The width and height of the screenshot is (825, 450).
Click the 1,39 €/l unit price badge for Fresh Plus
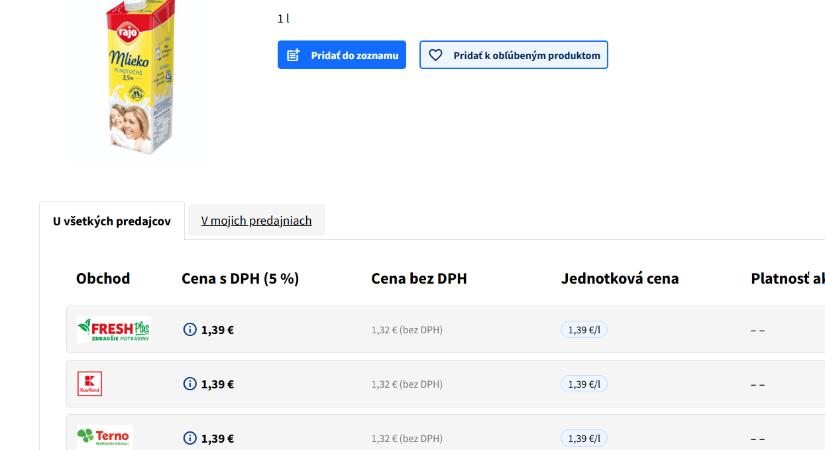point(584,330)
